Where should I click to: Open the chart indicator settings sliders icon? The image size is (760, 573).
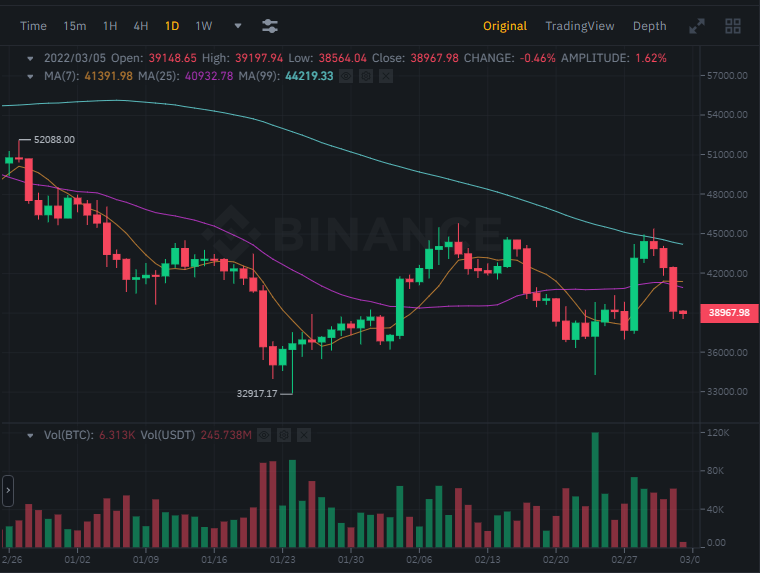(270, 26)
